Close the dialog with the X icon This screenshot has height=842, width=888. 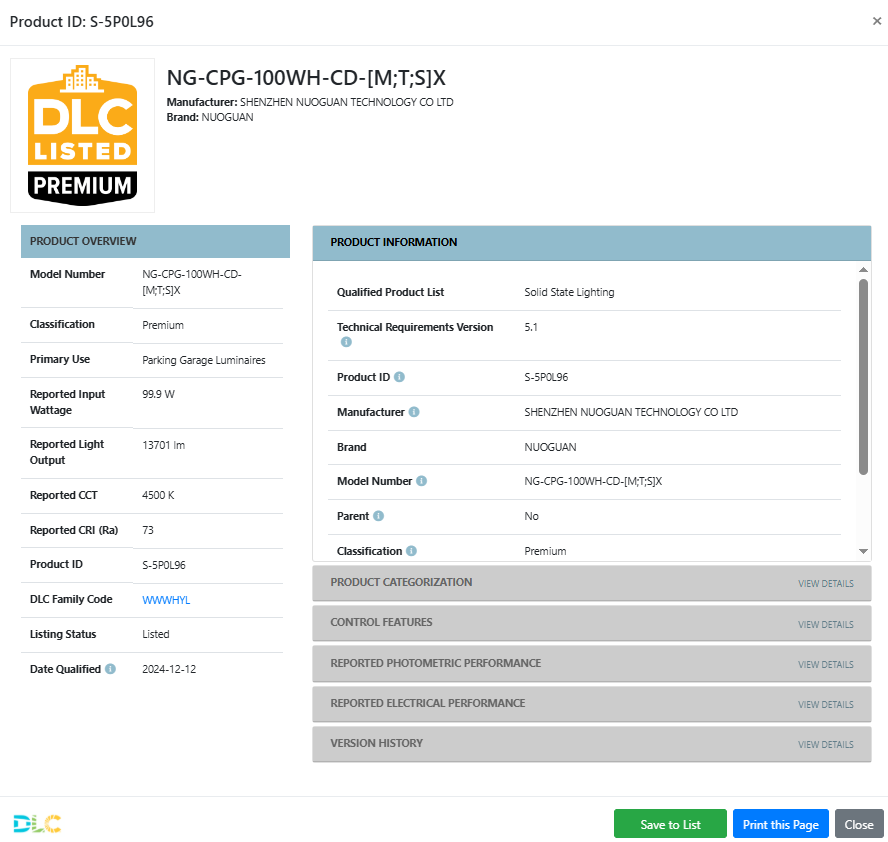(877, 21)
